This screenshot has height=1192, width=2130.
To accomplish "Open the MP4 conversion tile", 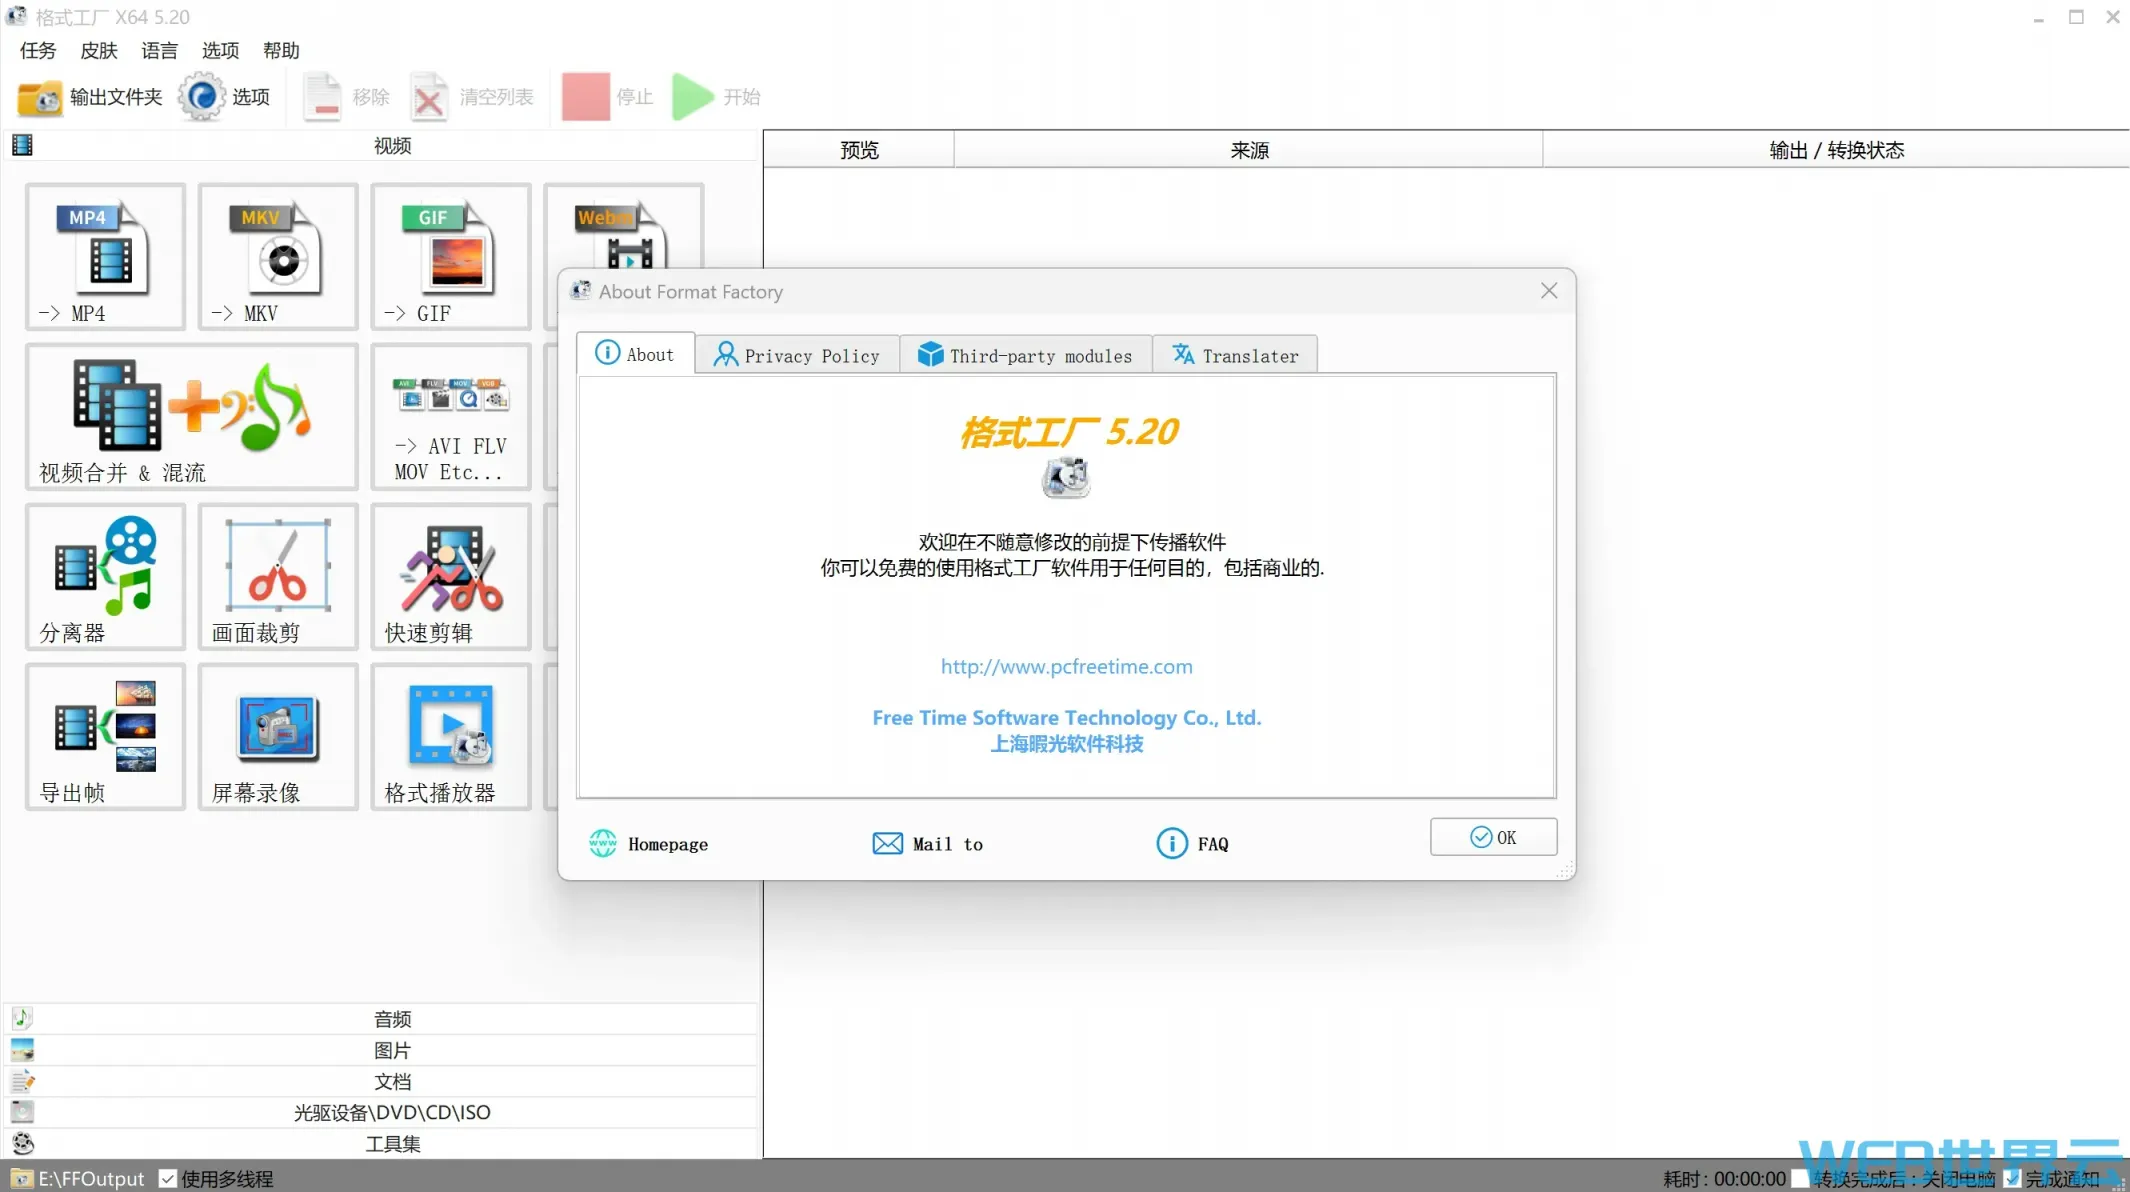I will pos(105,257).
